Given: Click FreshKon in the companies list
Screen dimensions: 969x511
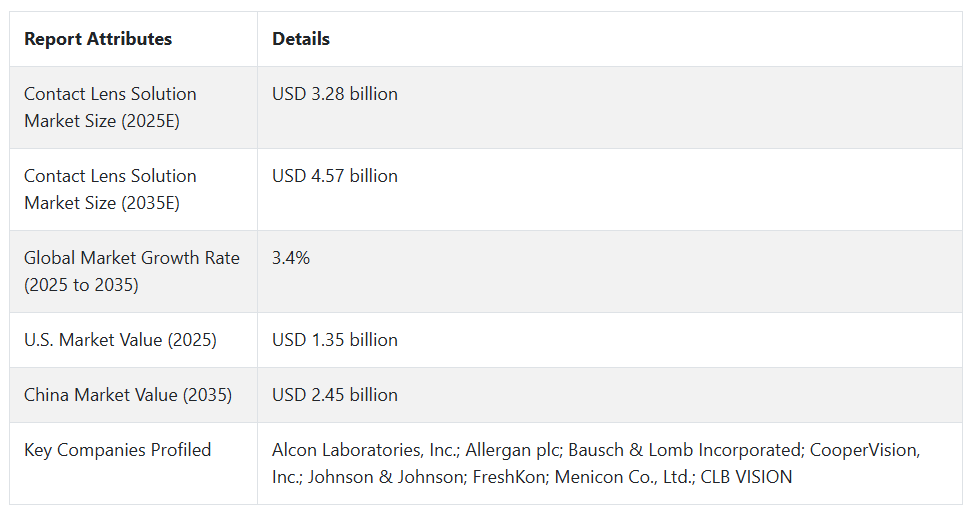Looking at the screenshot, I should coord(510,477).
